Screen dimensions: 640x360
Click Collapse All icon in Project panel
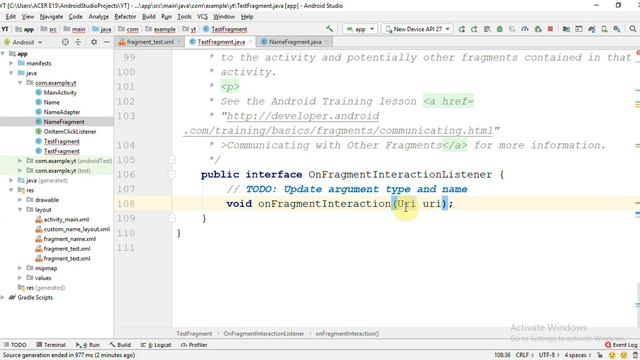pyautogui.click(x=78, y=42)
